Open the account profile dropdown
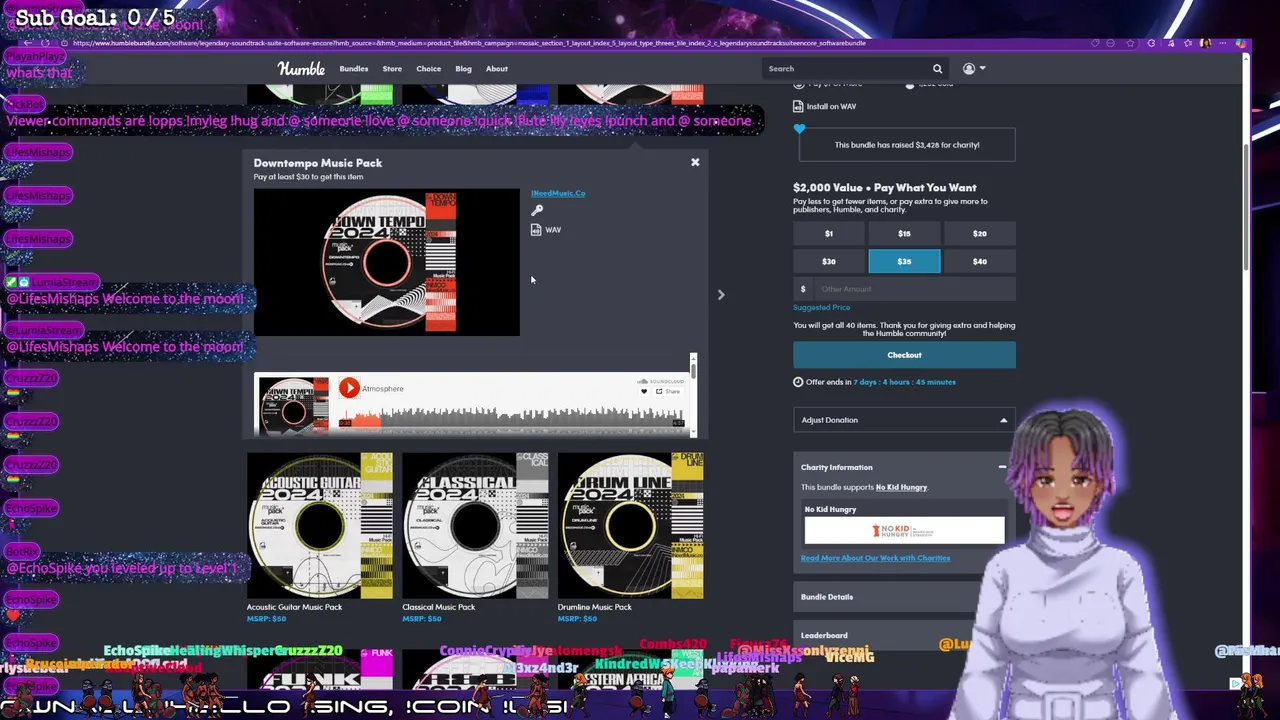This screenshot has width=1280, height=720. point(974,69)
